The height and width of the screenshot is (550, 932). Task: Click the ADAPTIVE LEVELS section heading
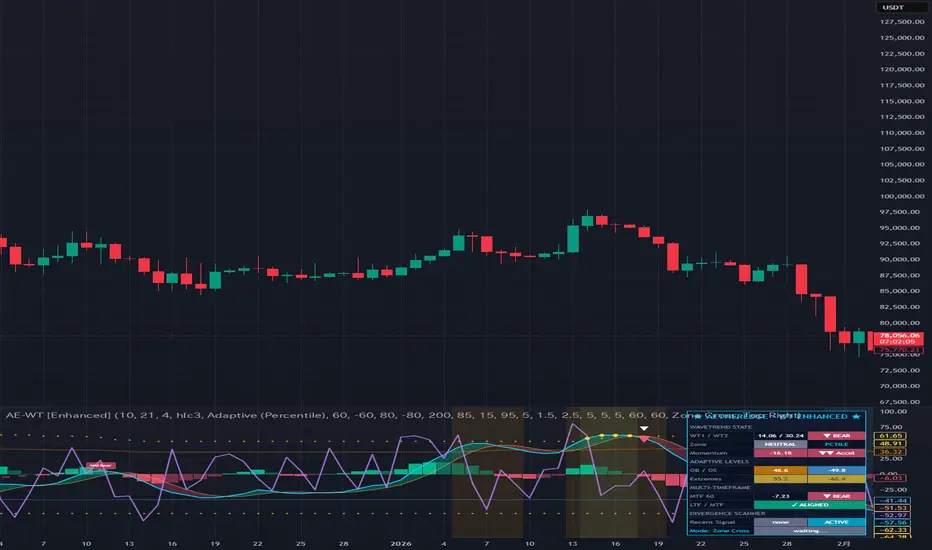click(719, 461)
